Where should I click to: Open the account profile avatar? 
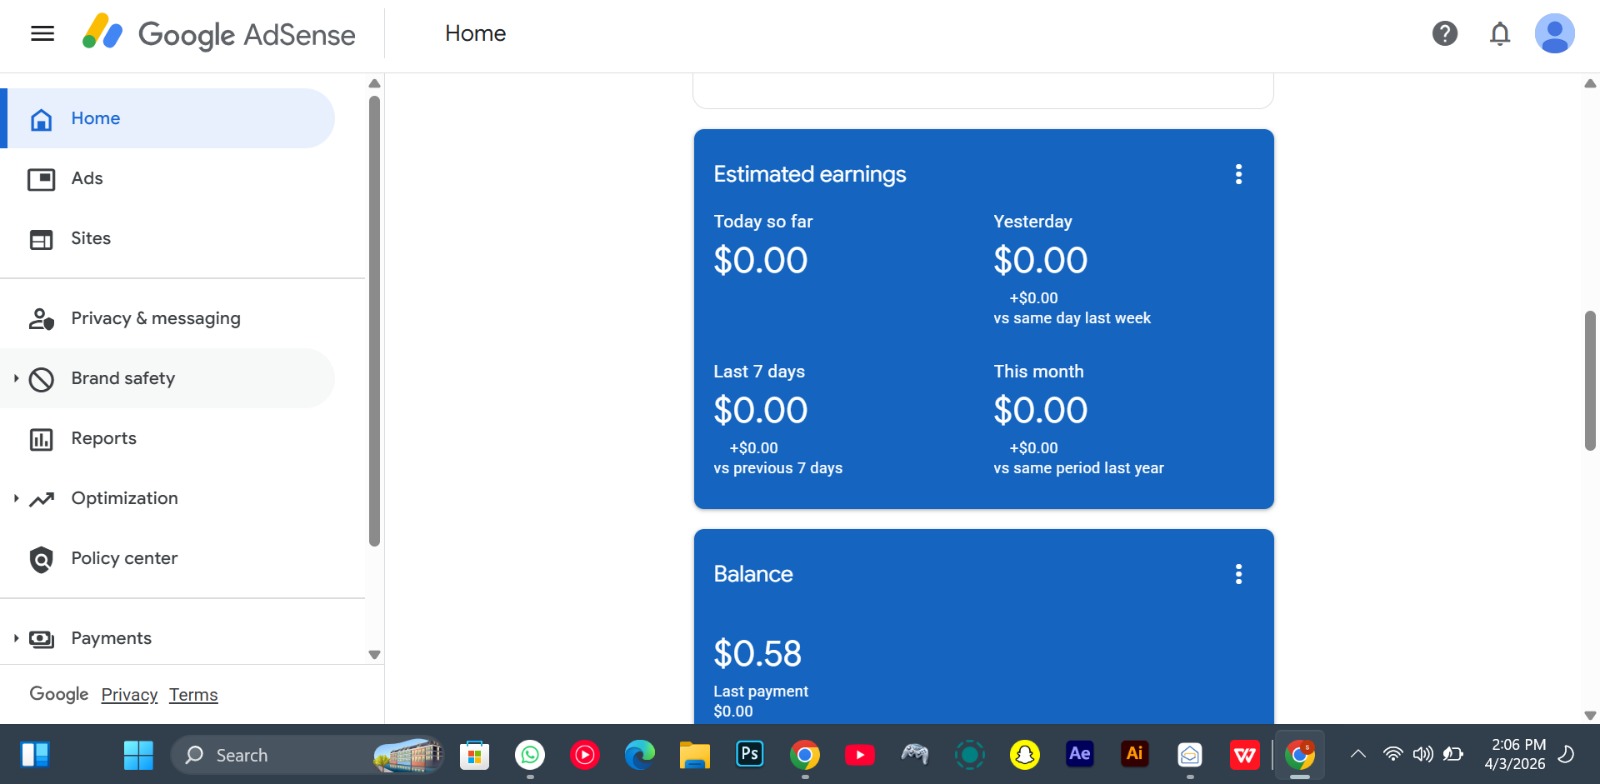point(1555,34)
